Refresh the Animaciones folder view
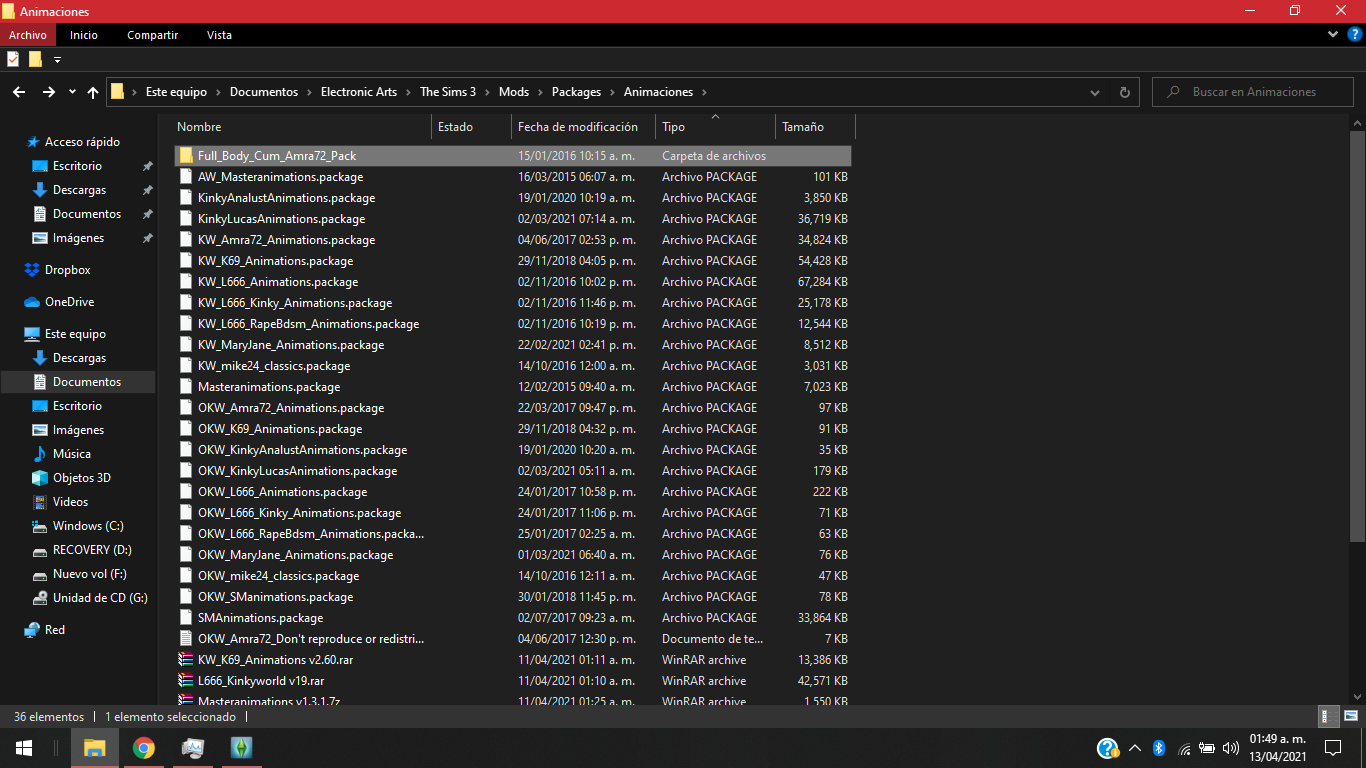The image size is (1366, 768). point(1124,92)
